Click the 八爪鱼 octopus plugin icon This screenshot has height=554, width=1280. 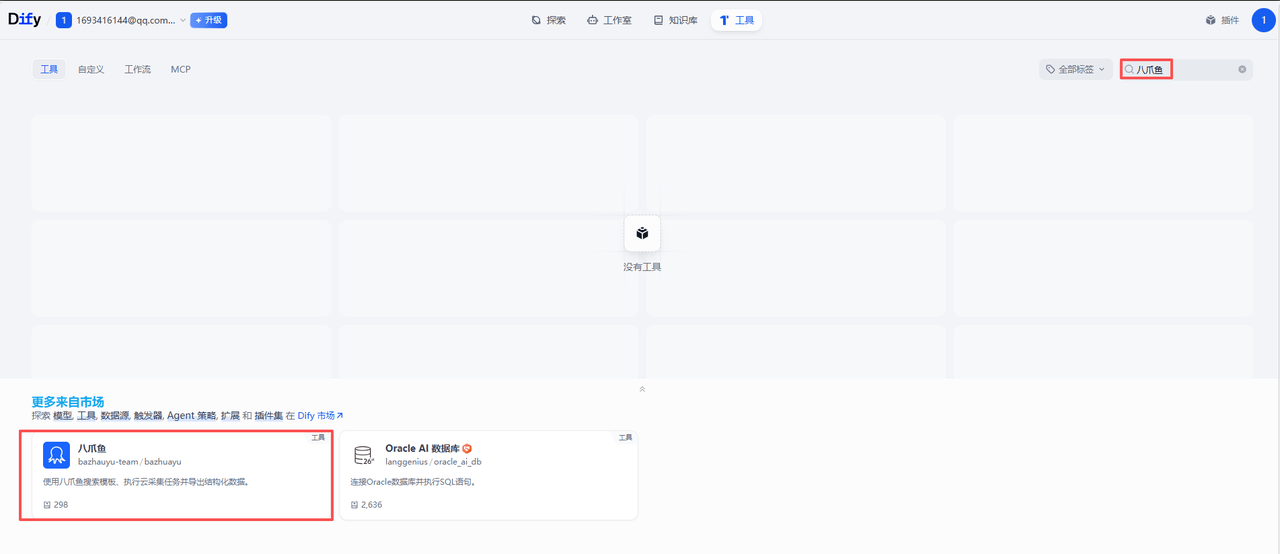click(x=56, y=455)
